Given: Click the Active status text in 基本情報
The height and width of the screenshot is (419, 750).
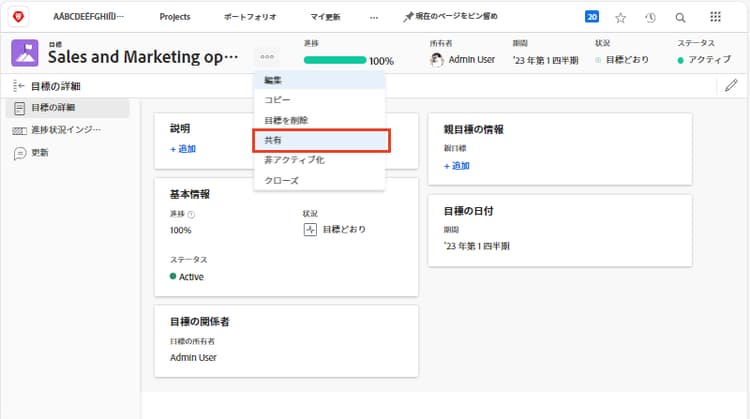Looking at the screenshot, I should (191, 276).
